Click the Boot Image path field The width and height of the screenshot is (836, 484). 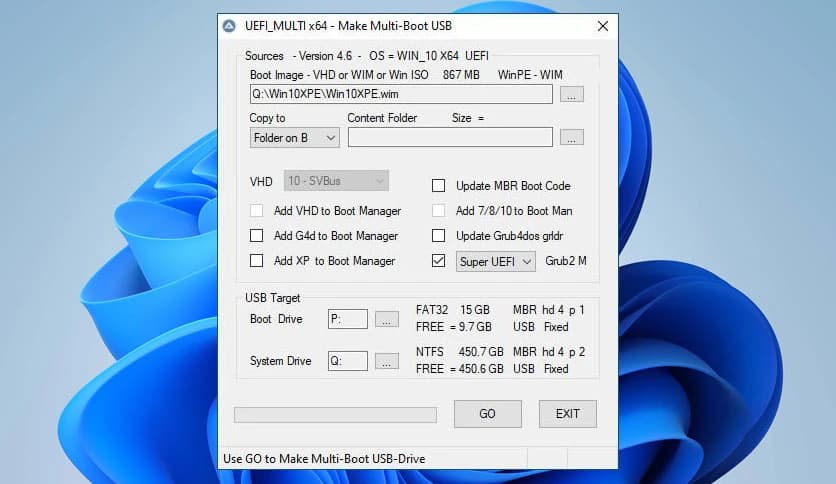401,94
